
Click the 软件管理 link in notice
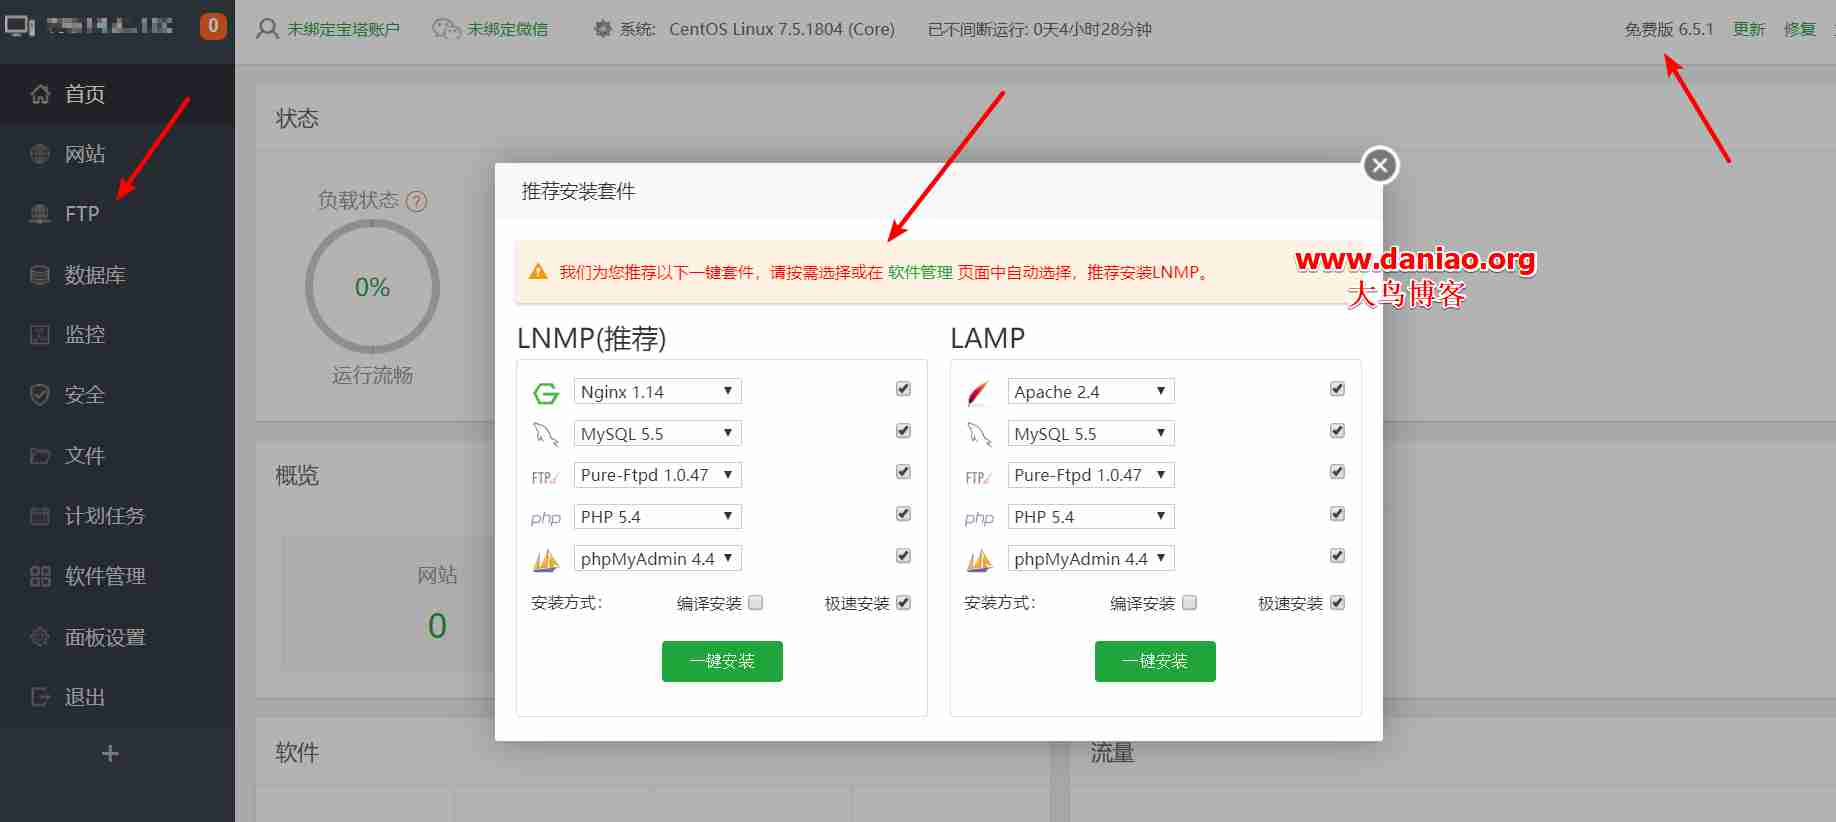pos(920,272)
